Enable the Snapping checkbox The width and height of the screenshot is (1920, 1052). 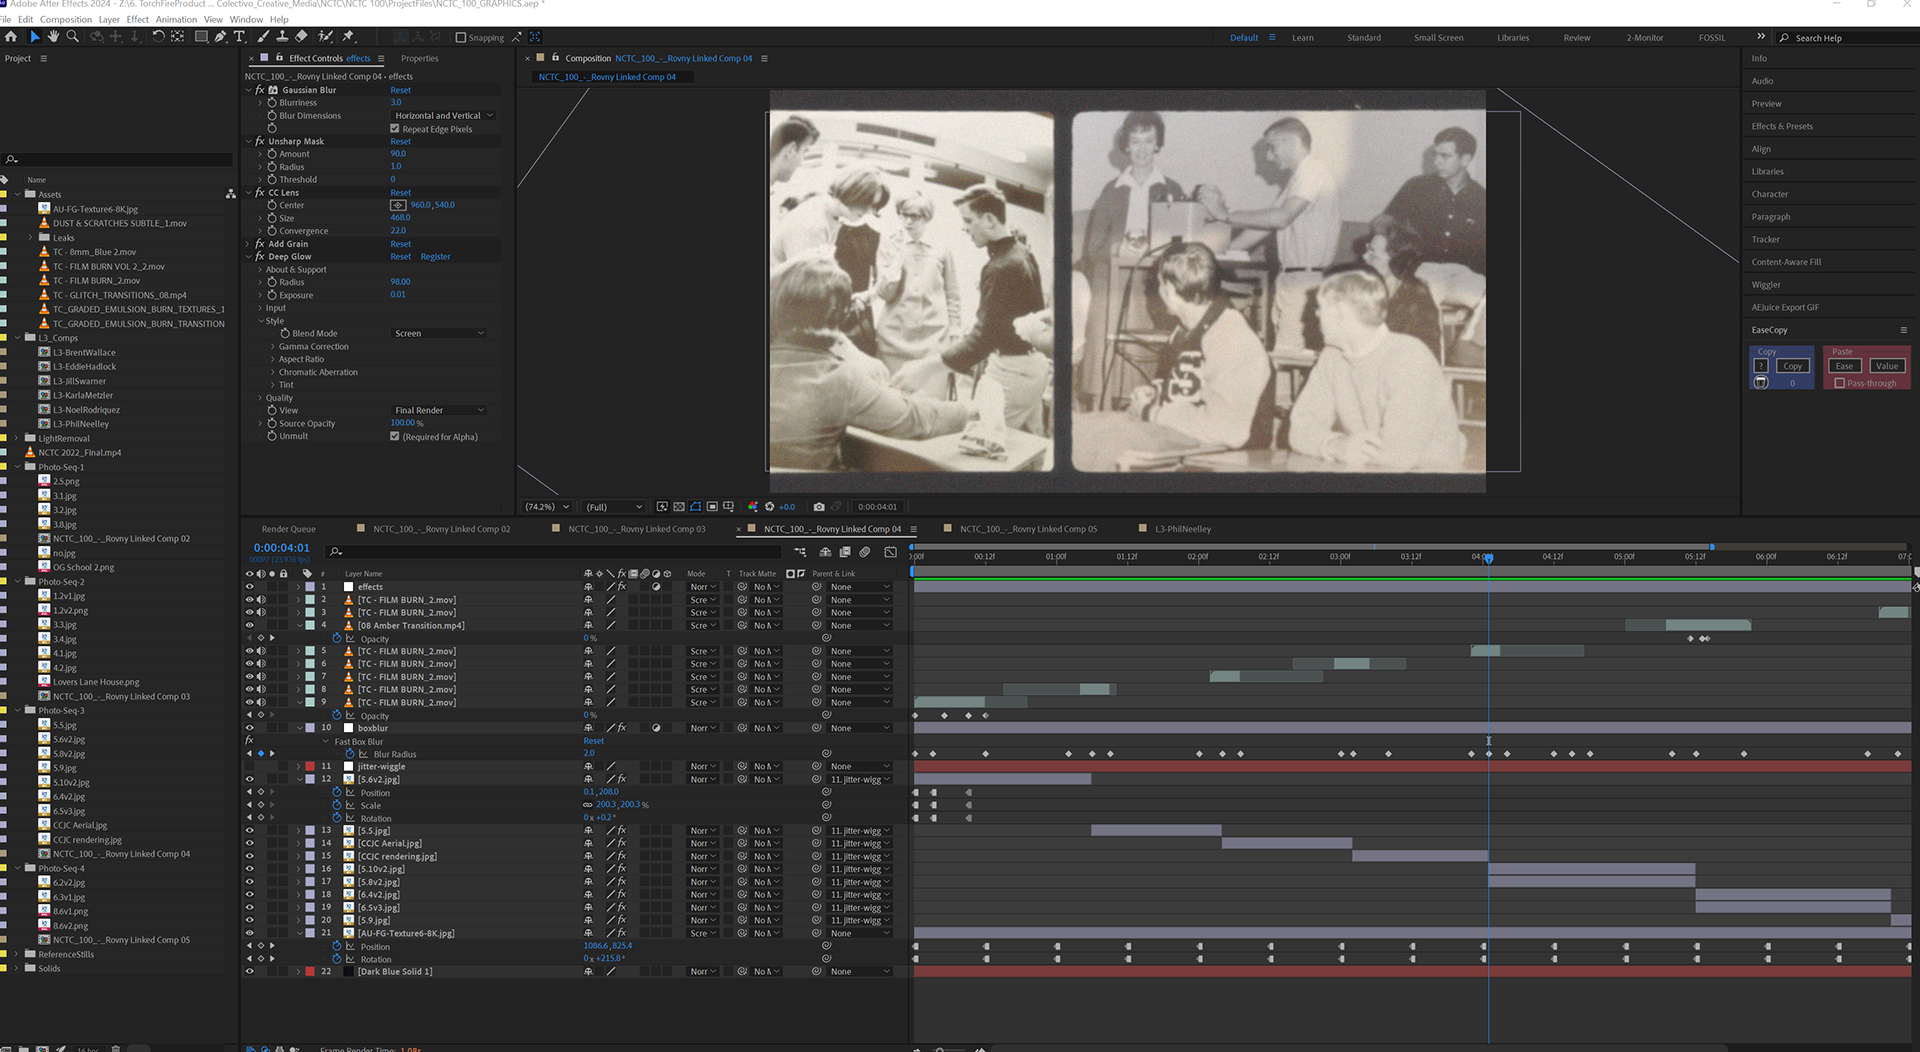point(461,38)
